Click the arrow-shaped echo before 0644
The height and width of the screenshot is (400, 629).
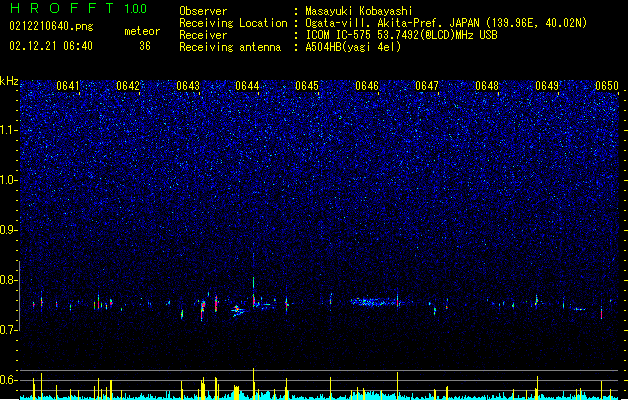tap(237, 310)
